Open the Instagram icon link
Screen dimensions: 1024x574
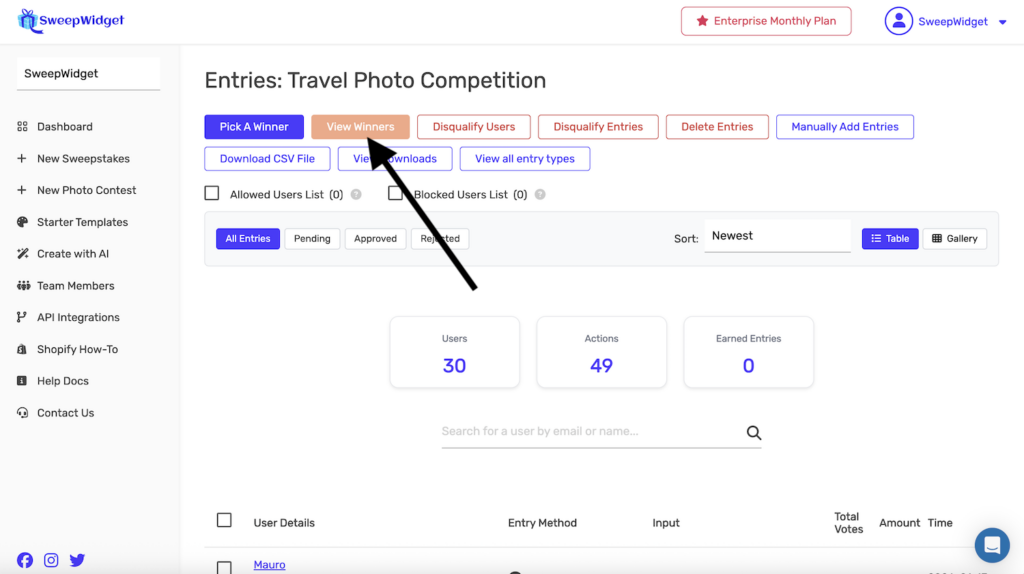coord(51,560)
